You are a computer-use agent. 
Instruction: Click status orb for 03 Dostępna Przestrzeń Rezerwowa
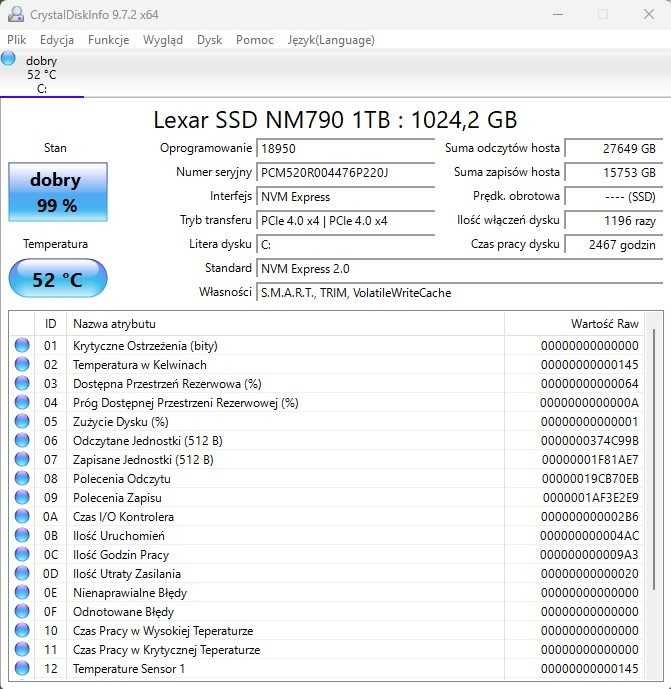click(22, 383)
